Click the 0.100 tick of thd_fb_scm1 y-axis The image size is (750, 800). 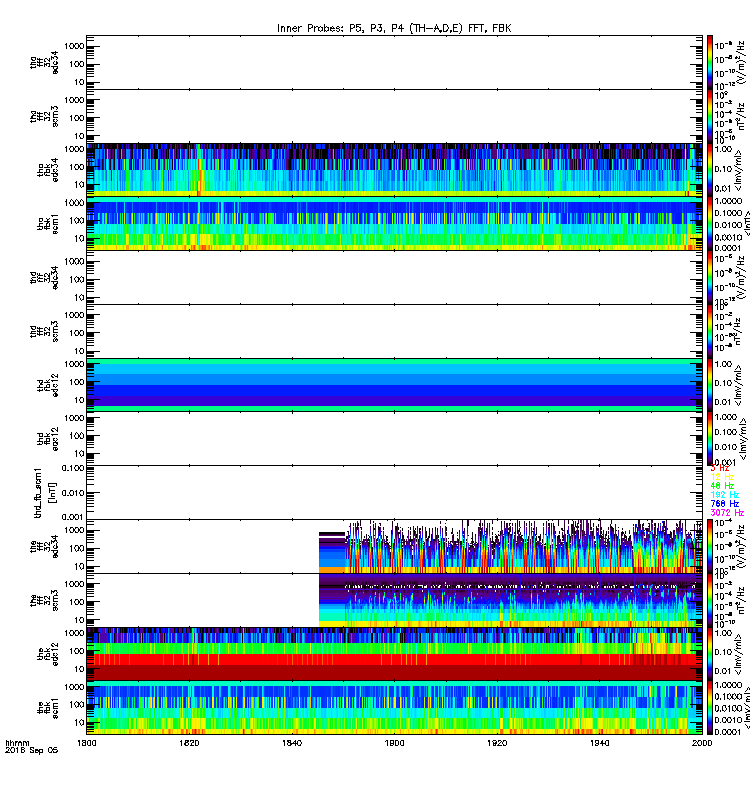72,468
